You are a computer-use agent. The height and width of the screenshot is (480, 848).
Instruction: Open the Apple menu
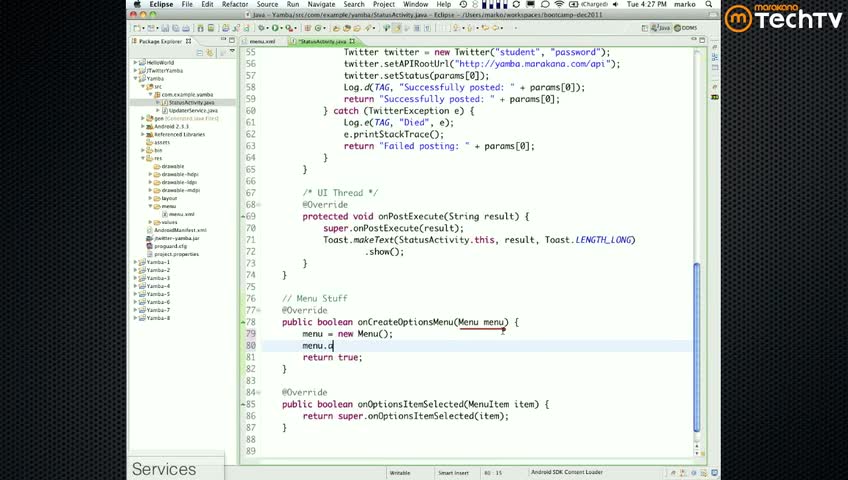coord(137,4)
